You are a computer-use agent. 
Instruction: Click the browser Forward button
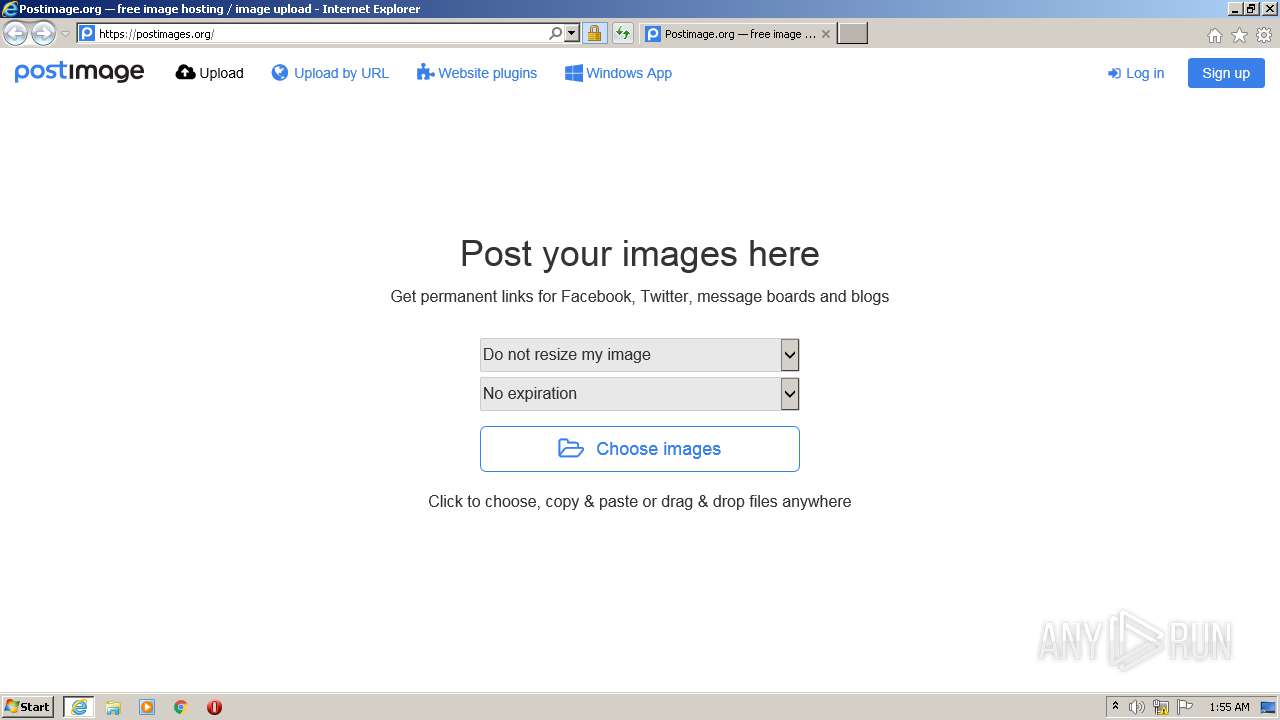click(x=43, y=34)
